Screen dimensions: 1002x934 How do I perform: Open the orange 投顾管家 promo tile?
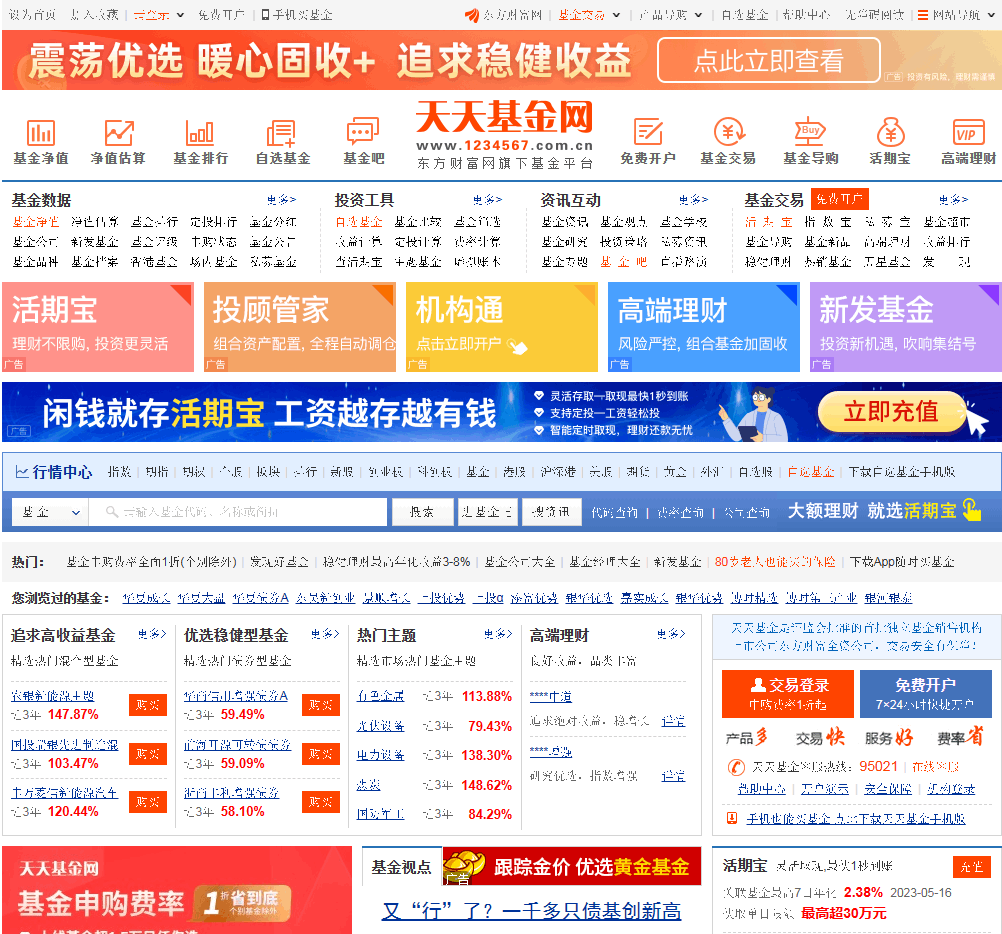click(x=300, y=326)
